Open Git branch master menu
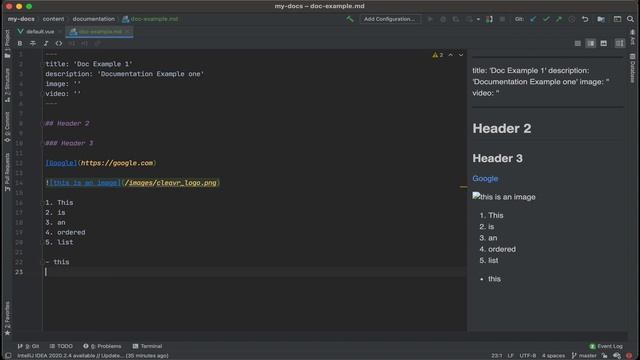640x360 pixels. (584, 356)
